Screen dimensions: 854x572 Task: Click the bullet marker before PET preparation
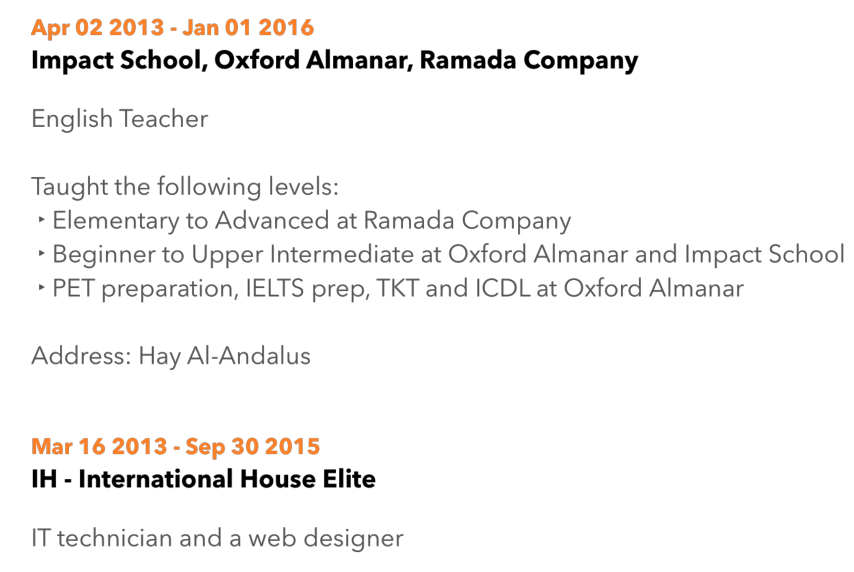click(41, 290)
